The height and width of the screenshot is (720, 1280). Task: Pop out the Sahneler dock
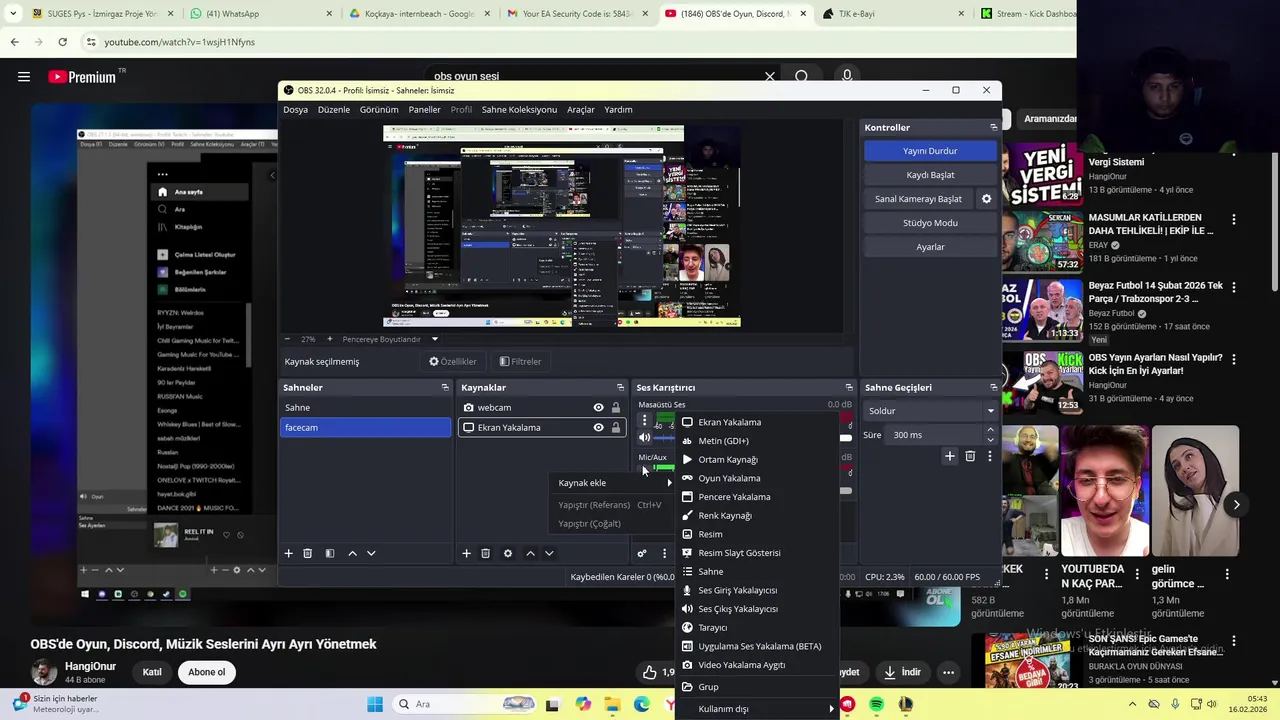(445, 387)
